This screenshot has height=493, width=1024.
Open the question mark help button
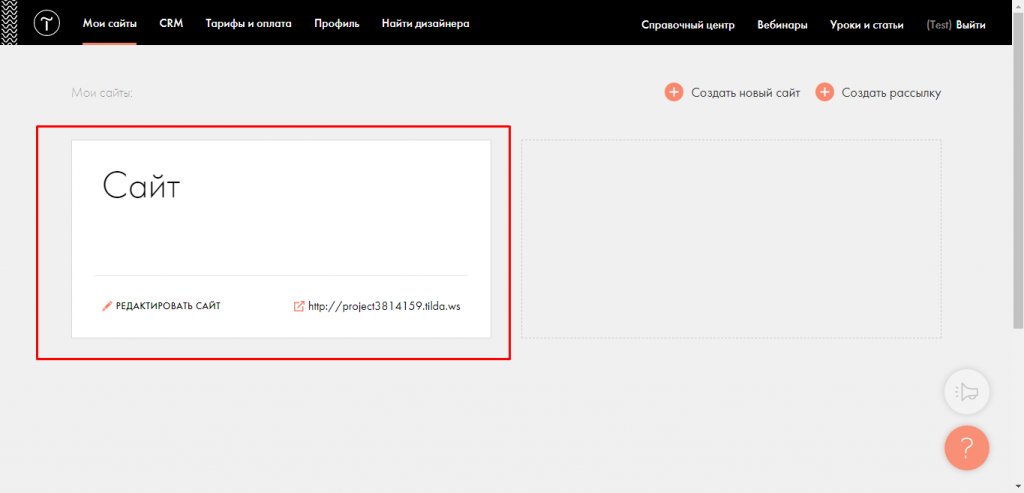click(967, 448)
